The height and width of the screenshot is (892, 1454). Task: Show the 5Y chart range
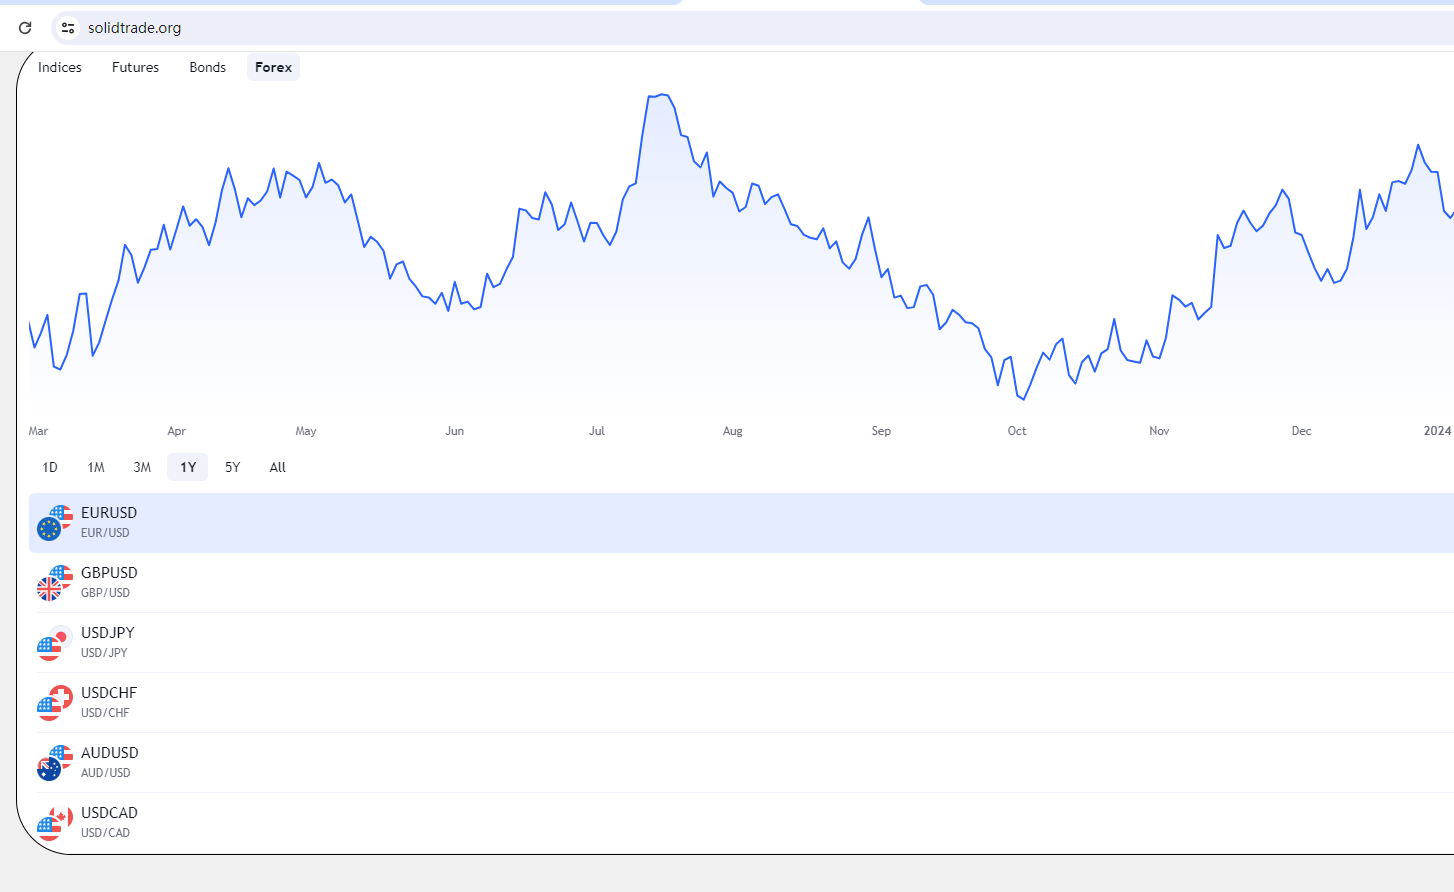pyautogui.click(x=233, y=467)
